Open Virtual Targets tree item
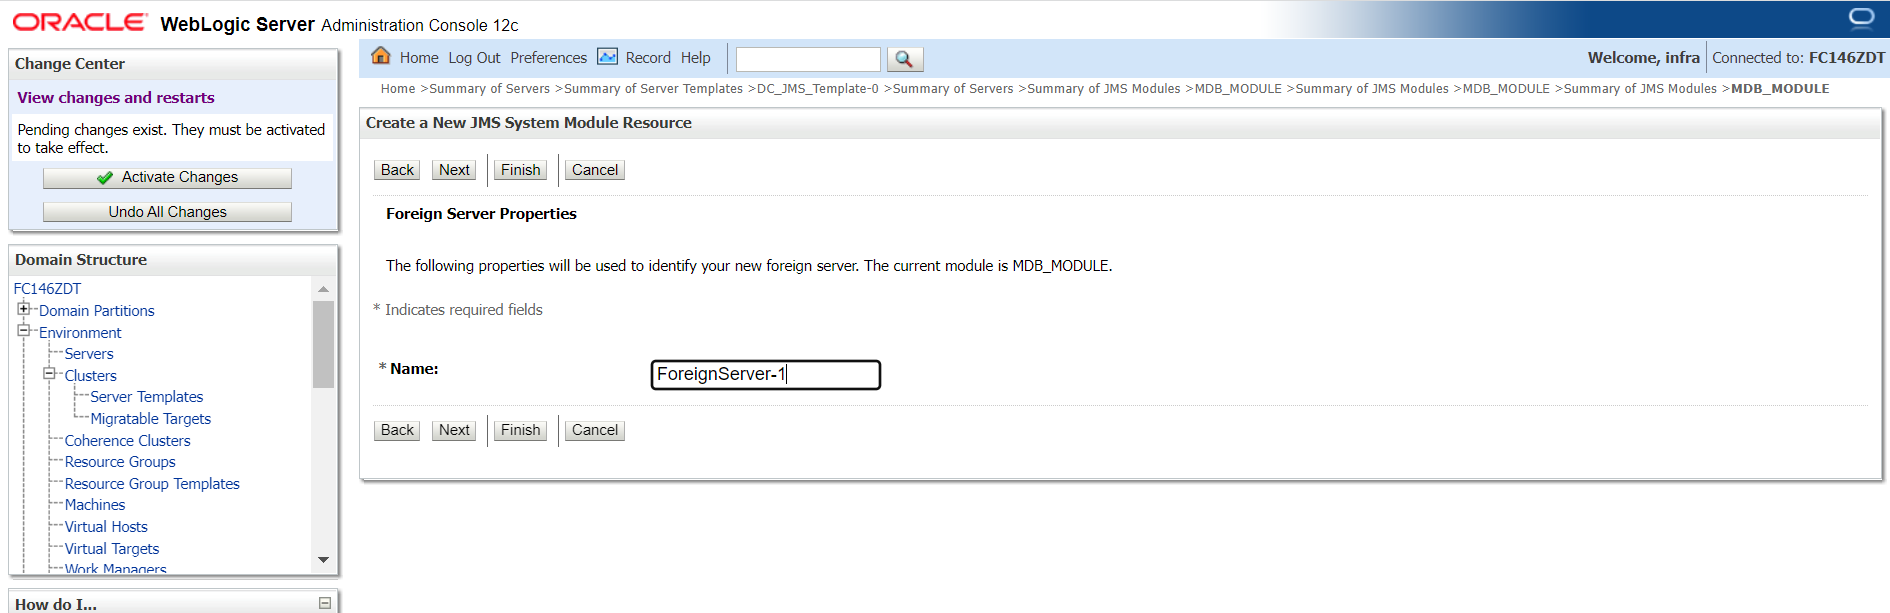 tap(112, 549)
